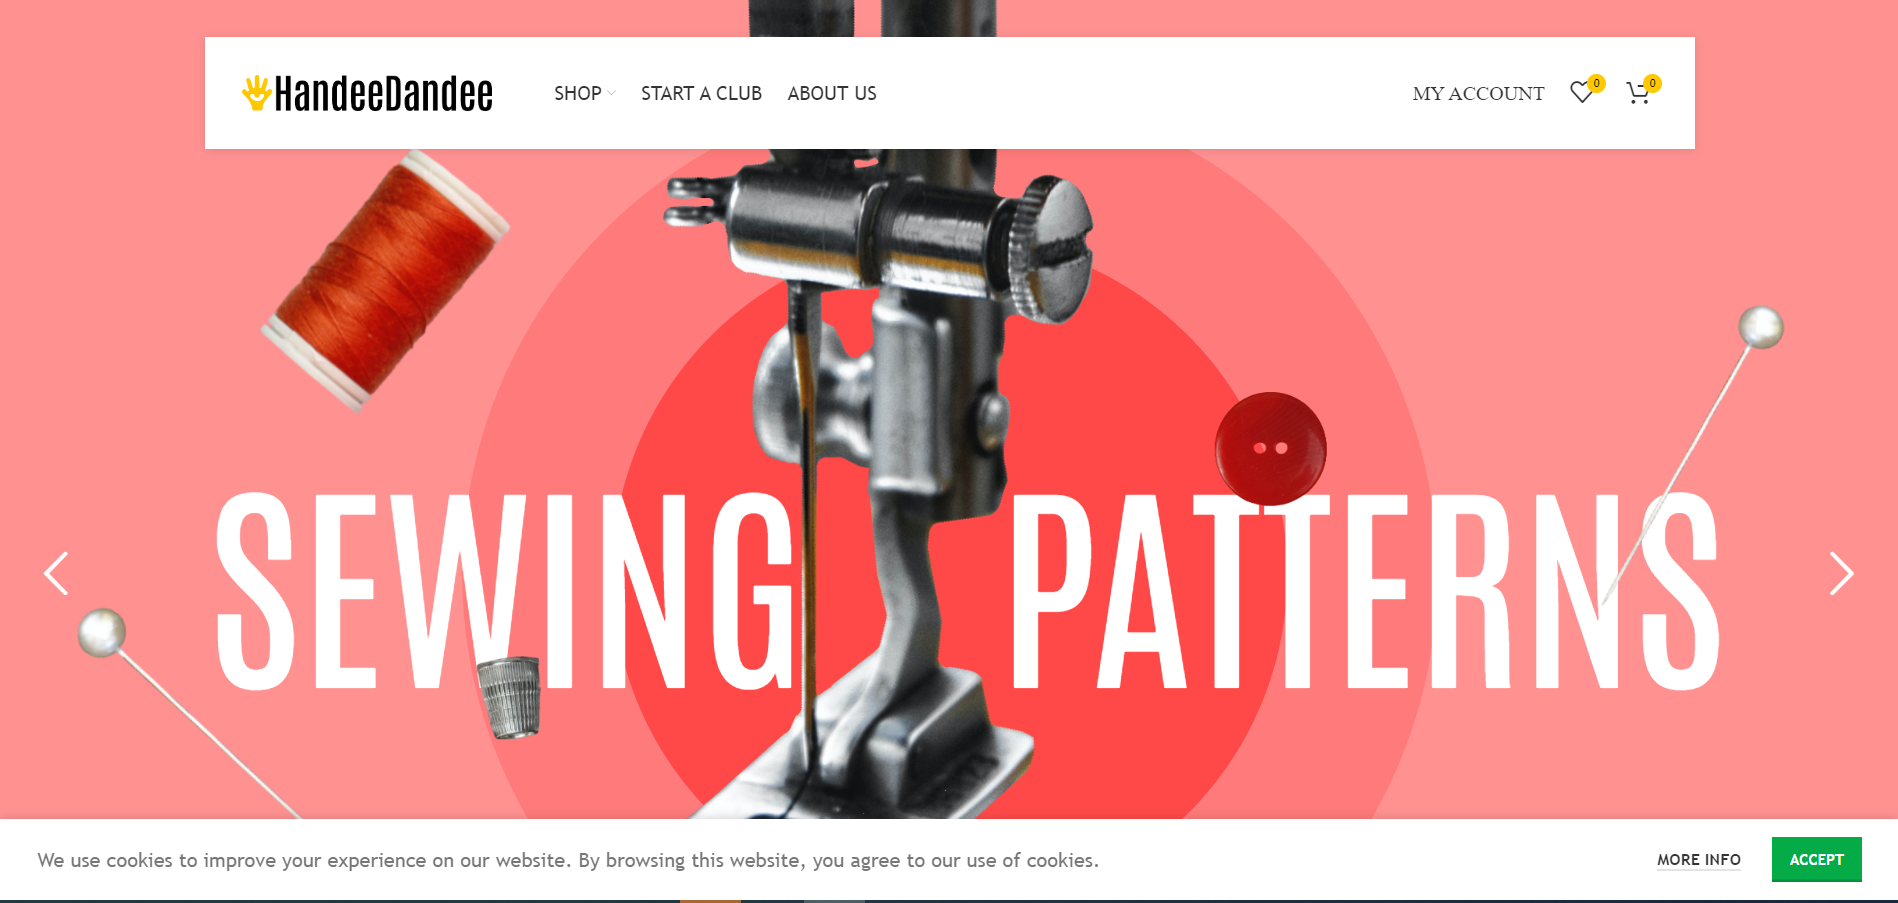Open the wishlist heart icon

(x=1581, y=93)
